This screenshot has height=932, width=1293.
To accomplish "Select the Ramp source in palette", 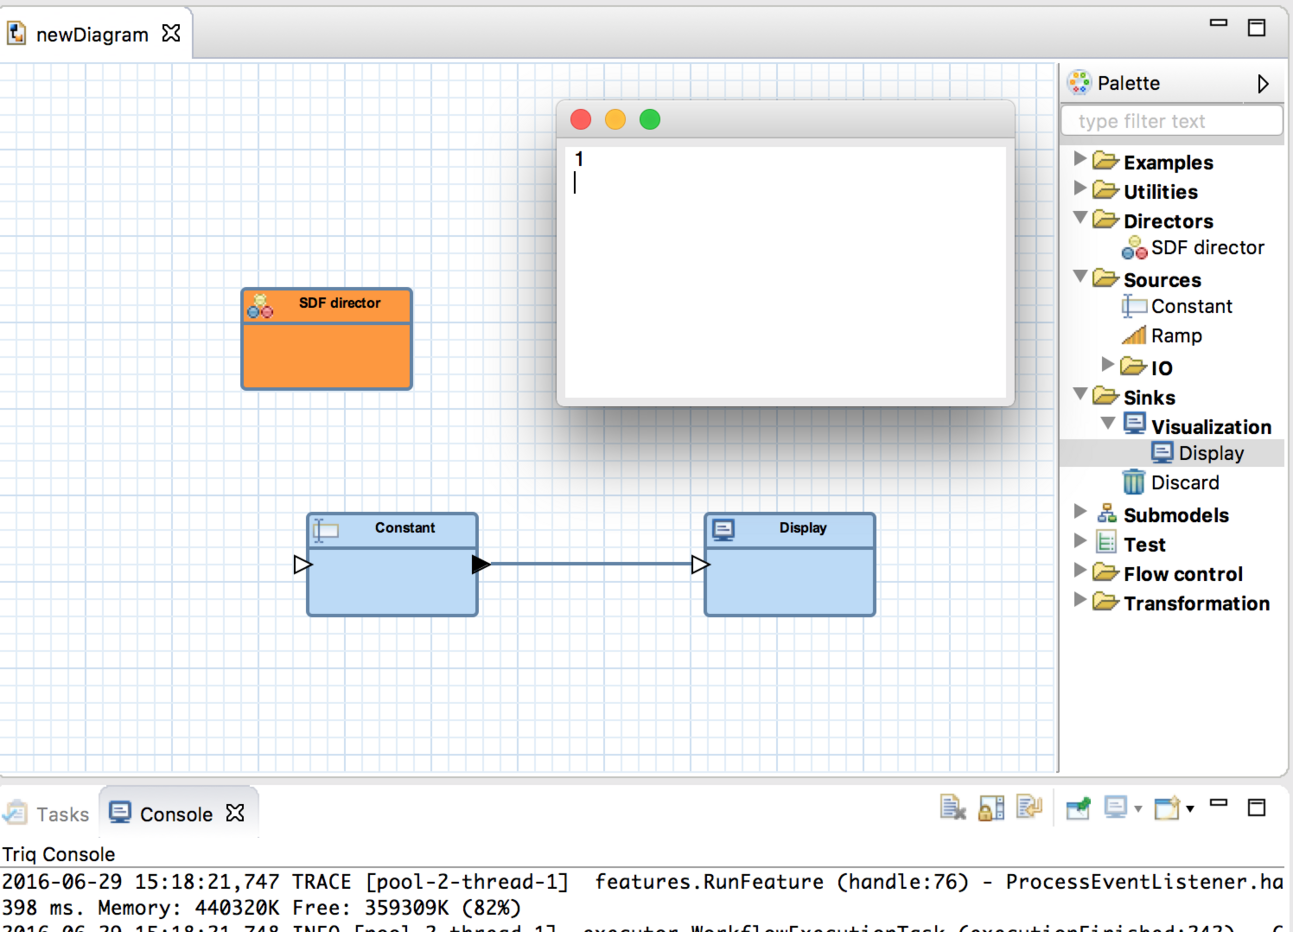I will (x=1175, y=336).
